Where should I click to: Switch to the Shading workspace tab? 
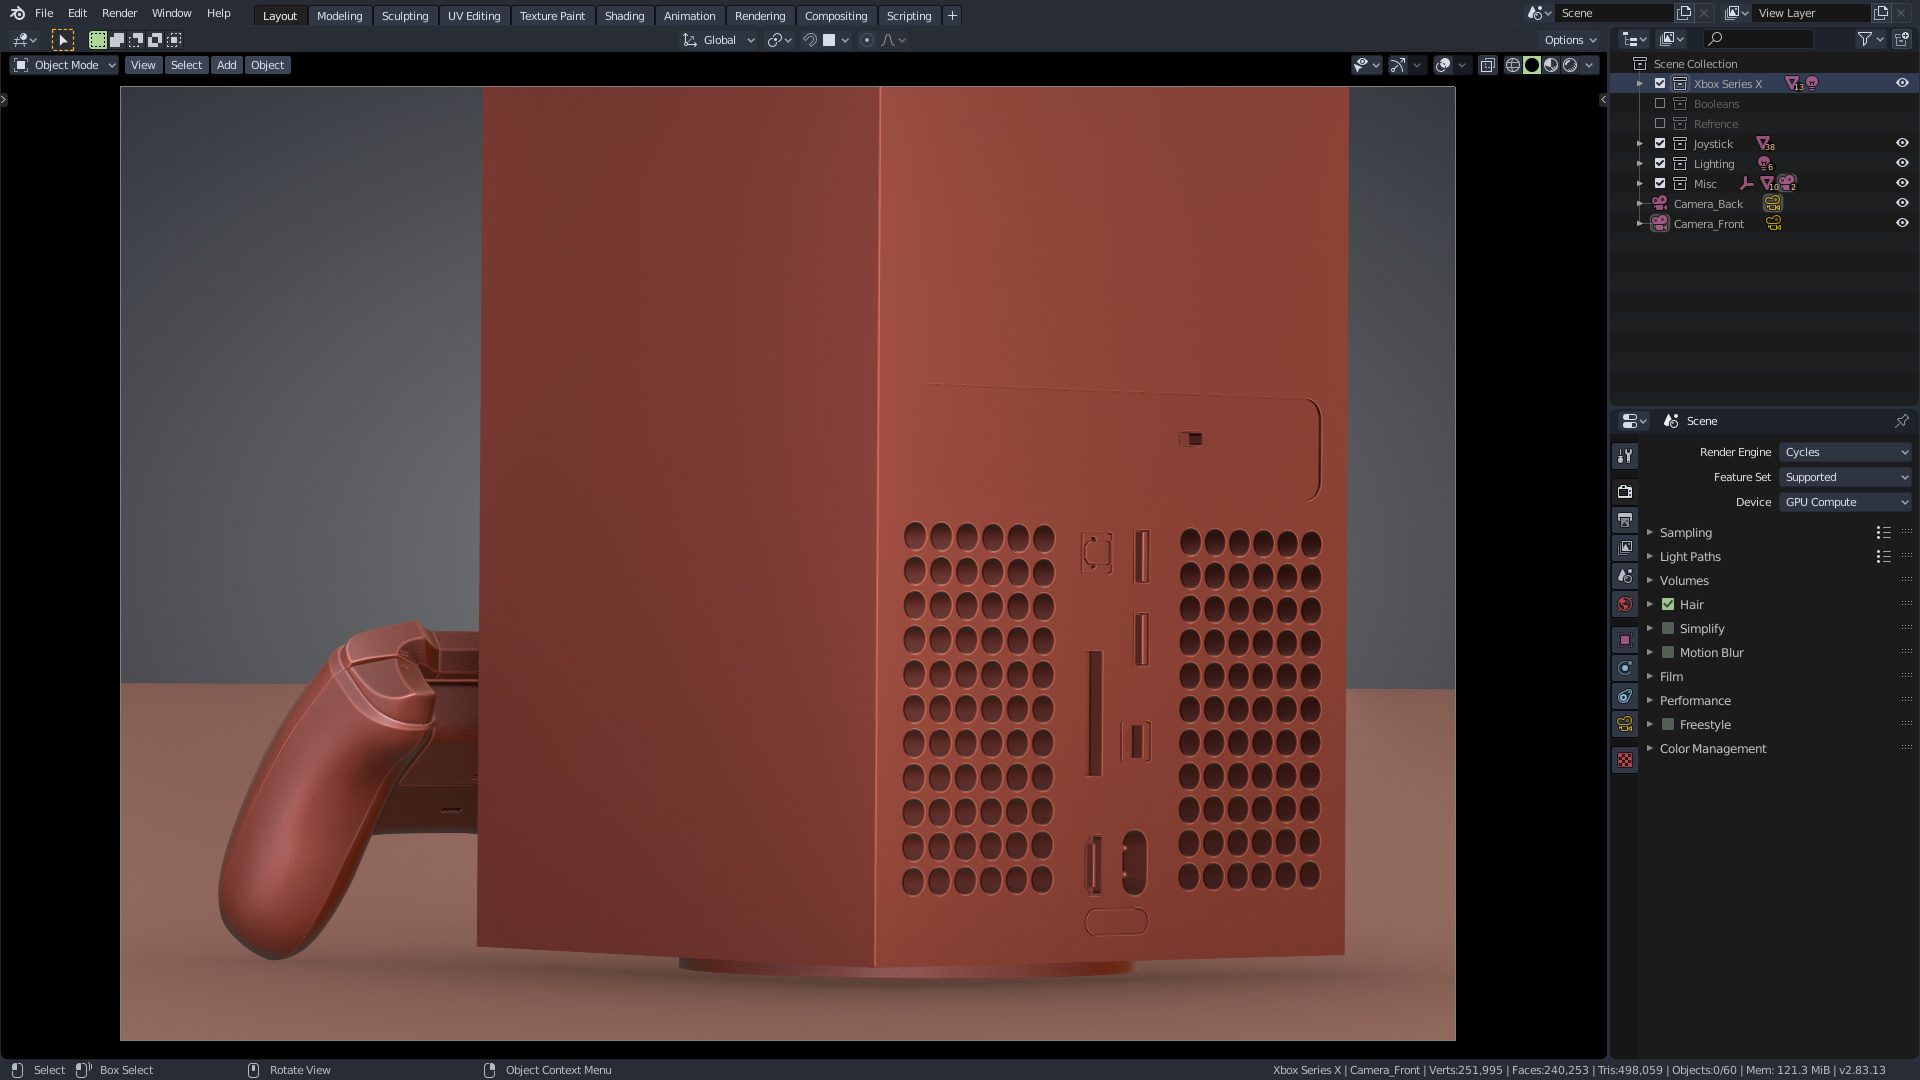click(x=624, y=16)
